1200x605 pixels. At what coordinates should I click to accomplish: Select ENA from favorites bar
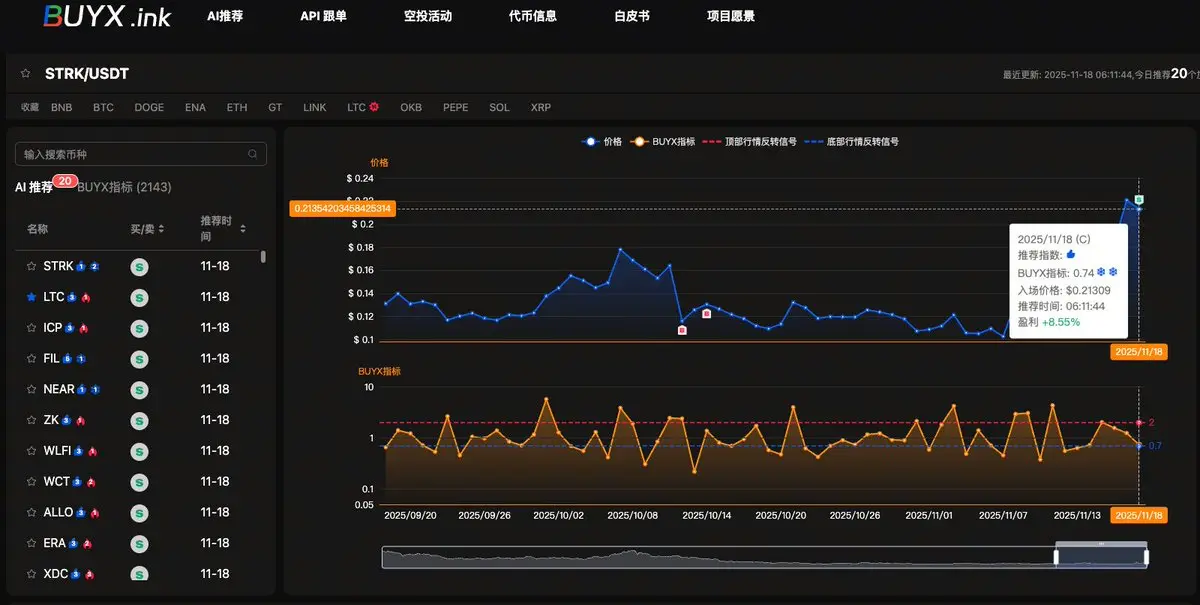(195, 107)
